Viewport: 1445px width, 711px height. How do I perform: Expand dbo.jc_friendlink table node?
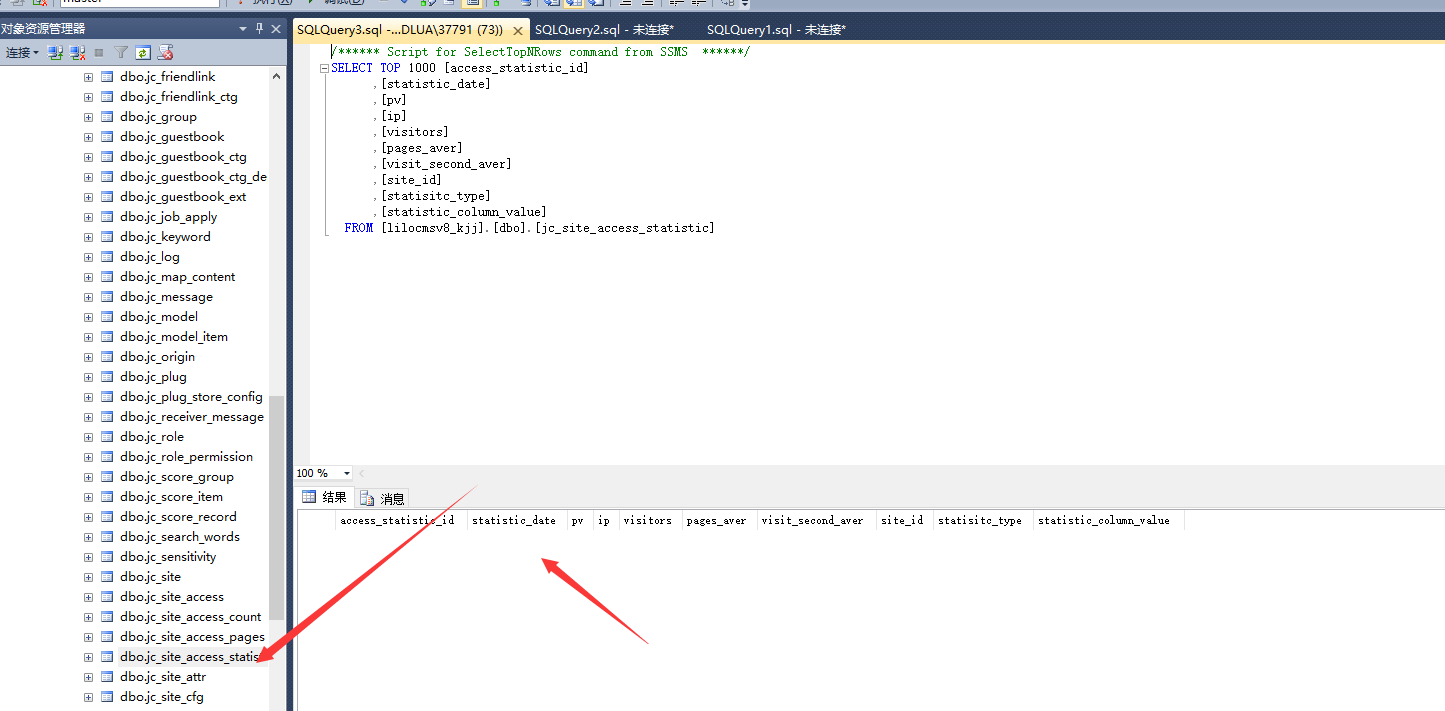coord(88,77)
